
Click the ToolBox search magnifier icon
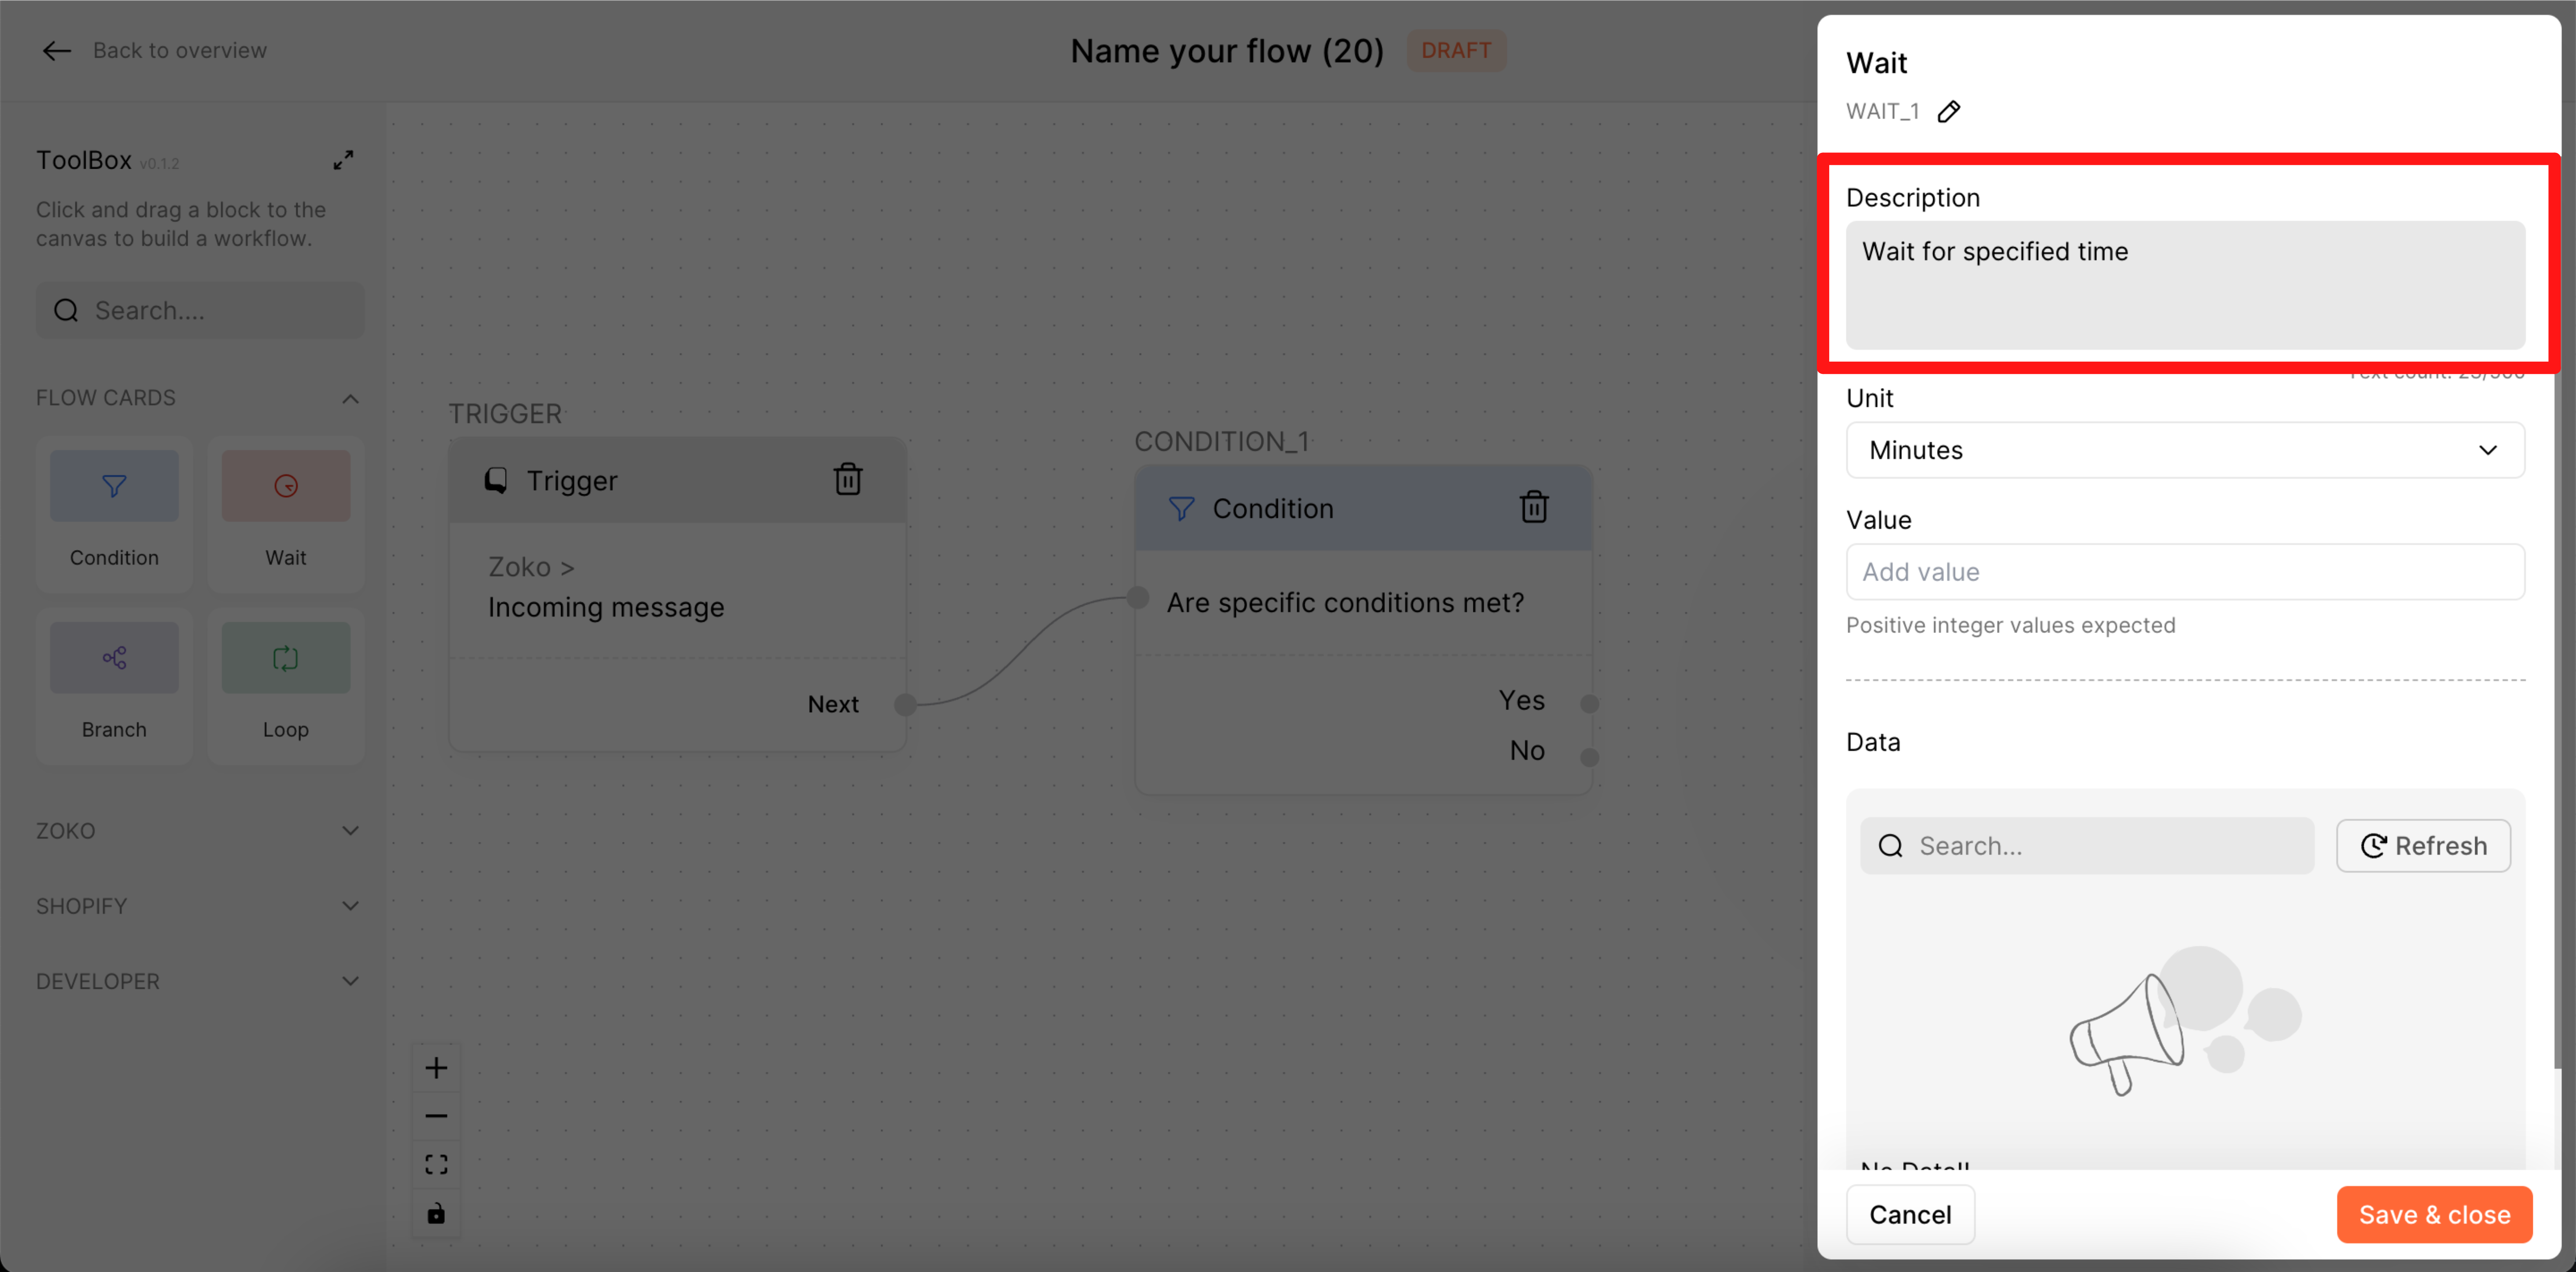tap(66, 311)
